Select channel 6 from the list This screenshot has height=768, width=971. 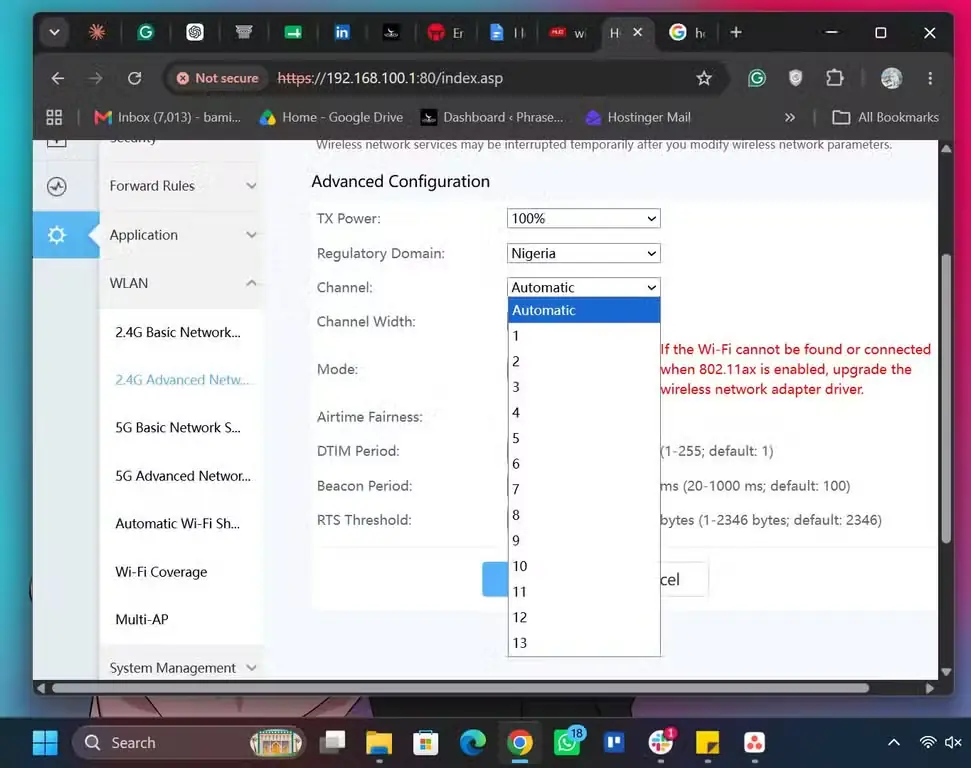(584, 464)
